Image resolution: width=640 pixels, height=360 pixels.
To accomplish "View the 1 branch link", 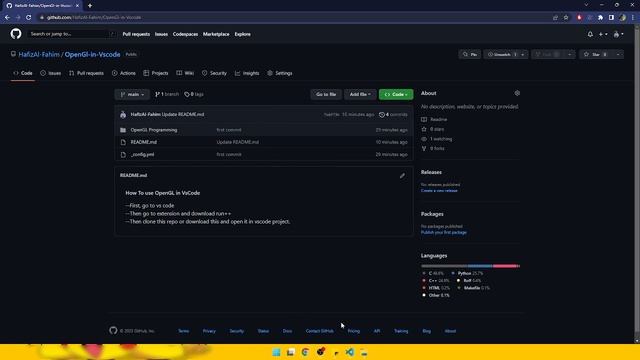I will [x=167, y=94].
